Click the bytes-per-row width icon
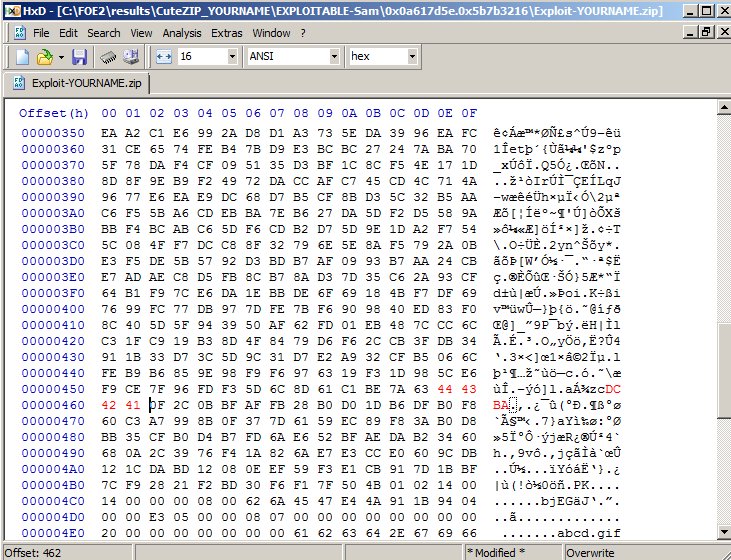The image size is (731, 560). coord(164,57)
